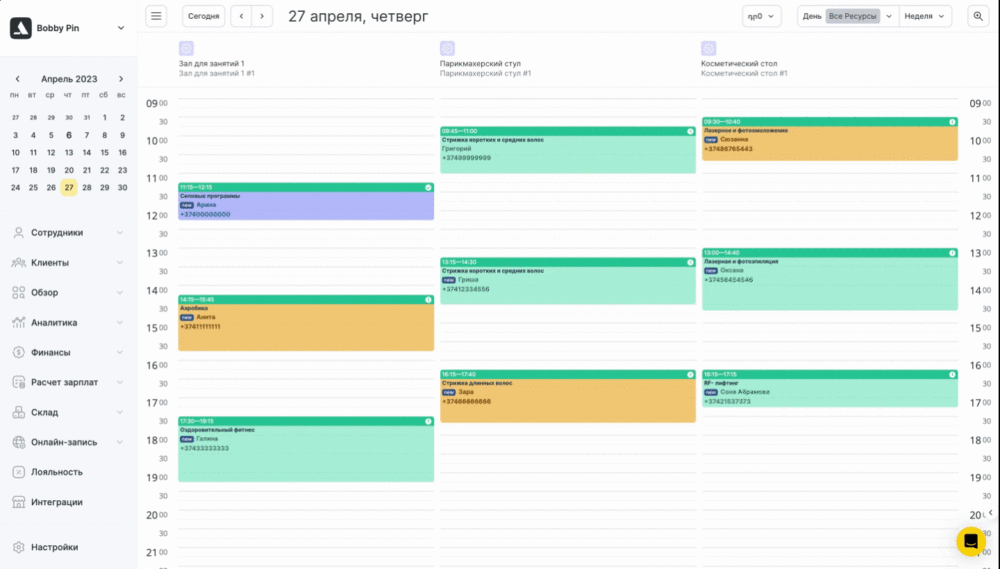Open the Силовые программы appointment
Image resolution: width=1000 pixels, height=569 pixels.
tap(306, 202)
